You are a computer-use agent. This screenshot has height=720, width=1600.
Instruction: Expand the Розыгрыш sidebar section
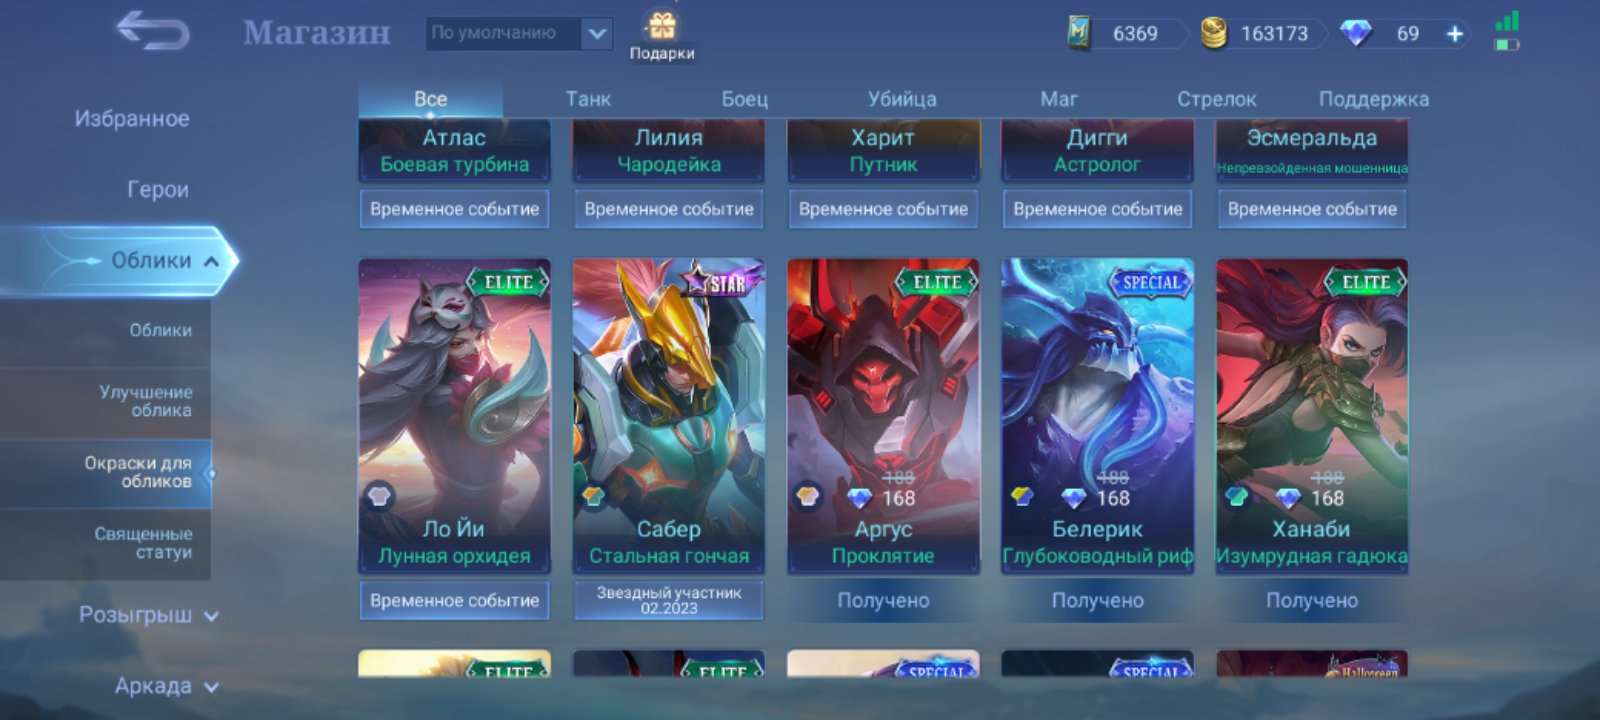(148, 615)
